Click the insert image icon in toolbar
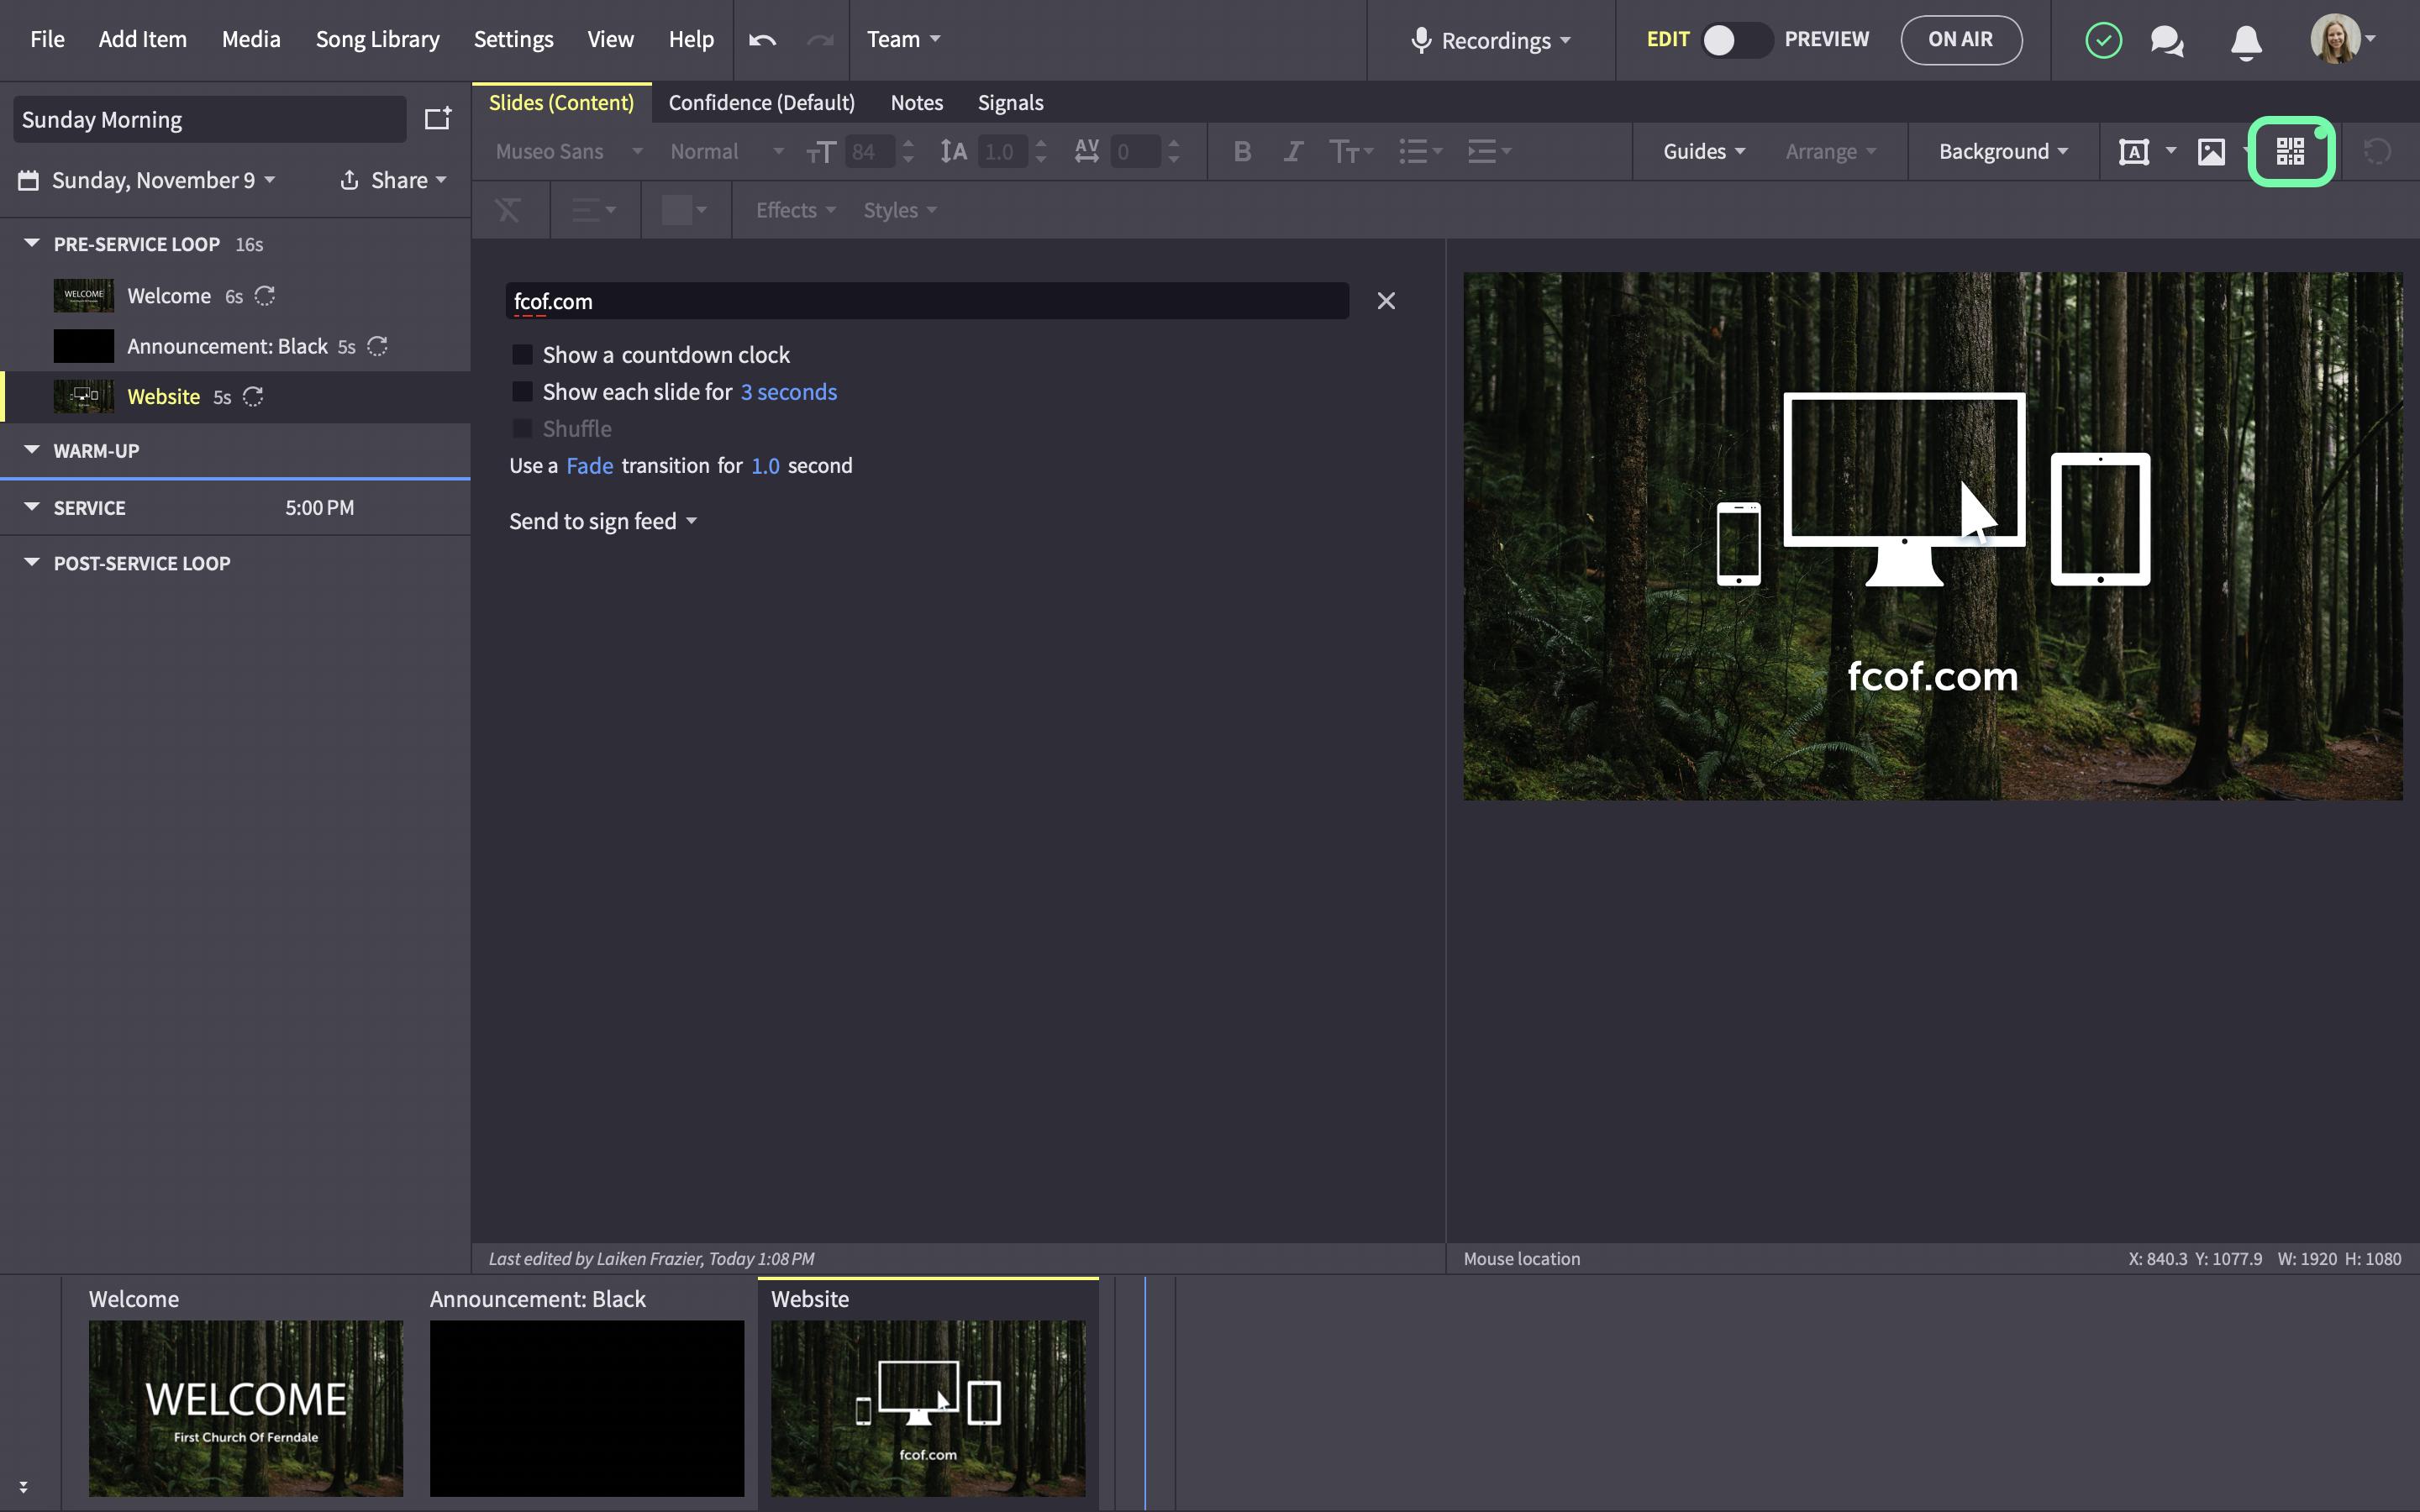2420x1512 pixels. click(x=2211, y=152)
